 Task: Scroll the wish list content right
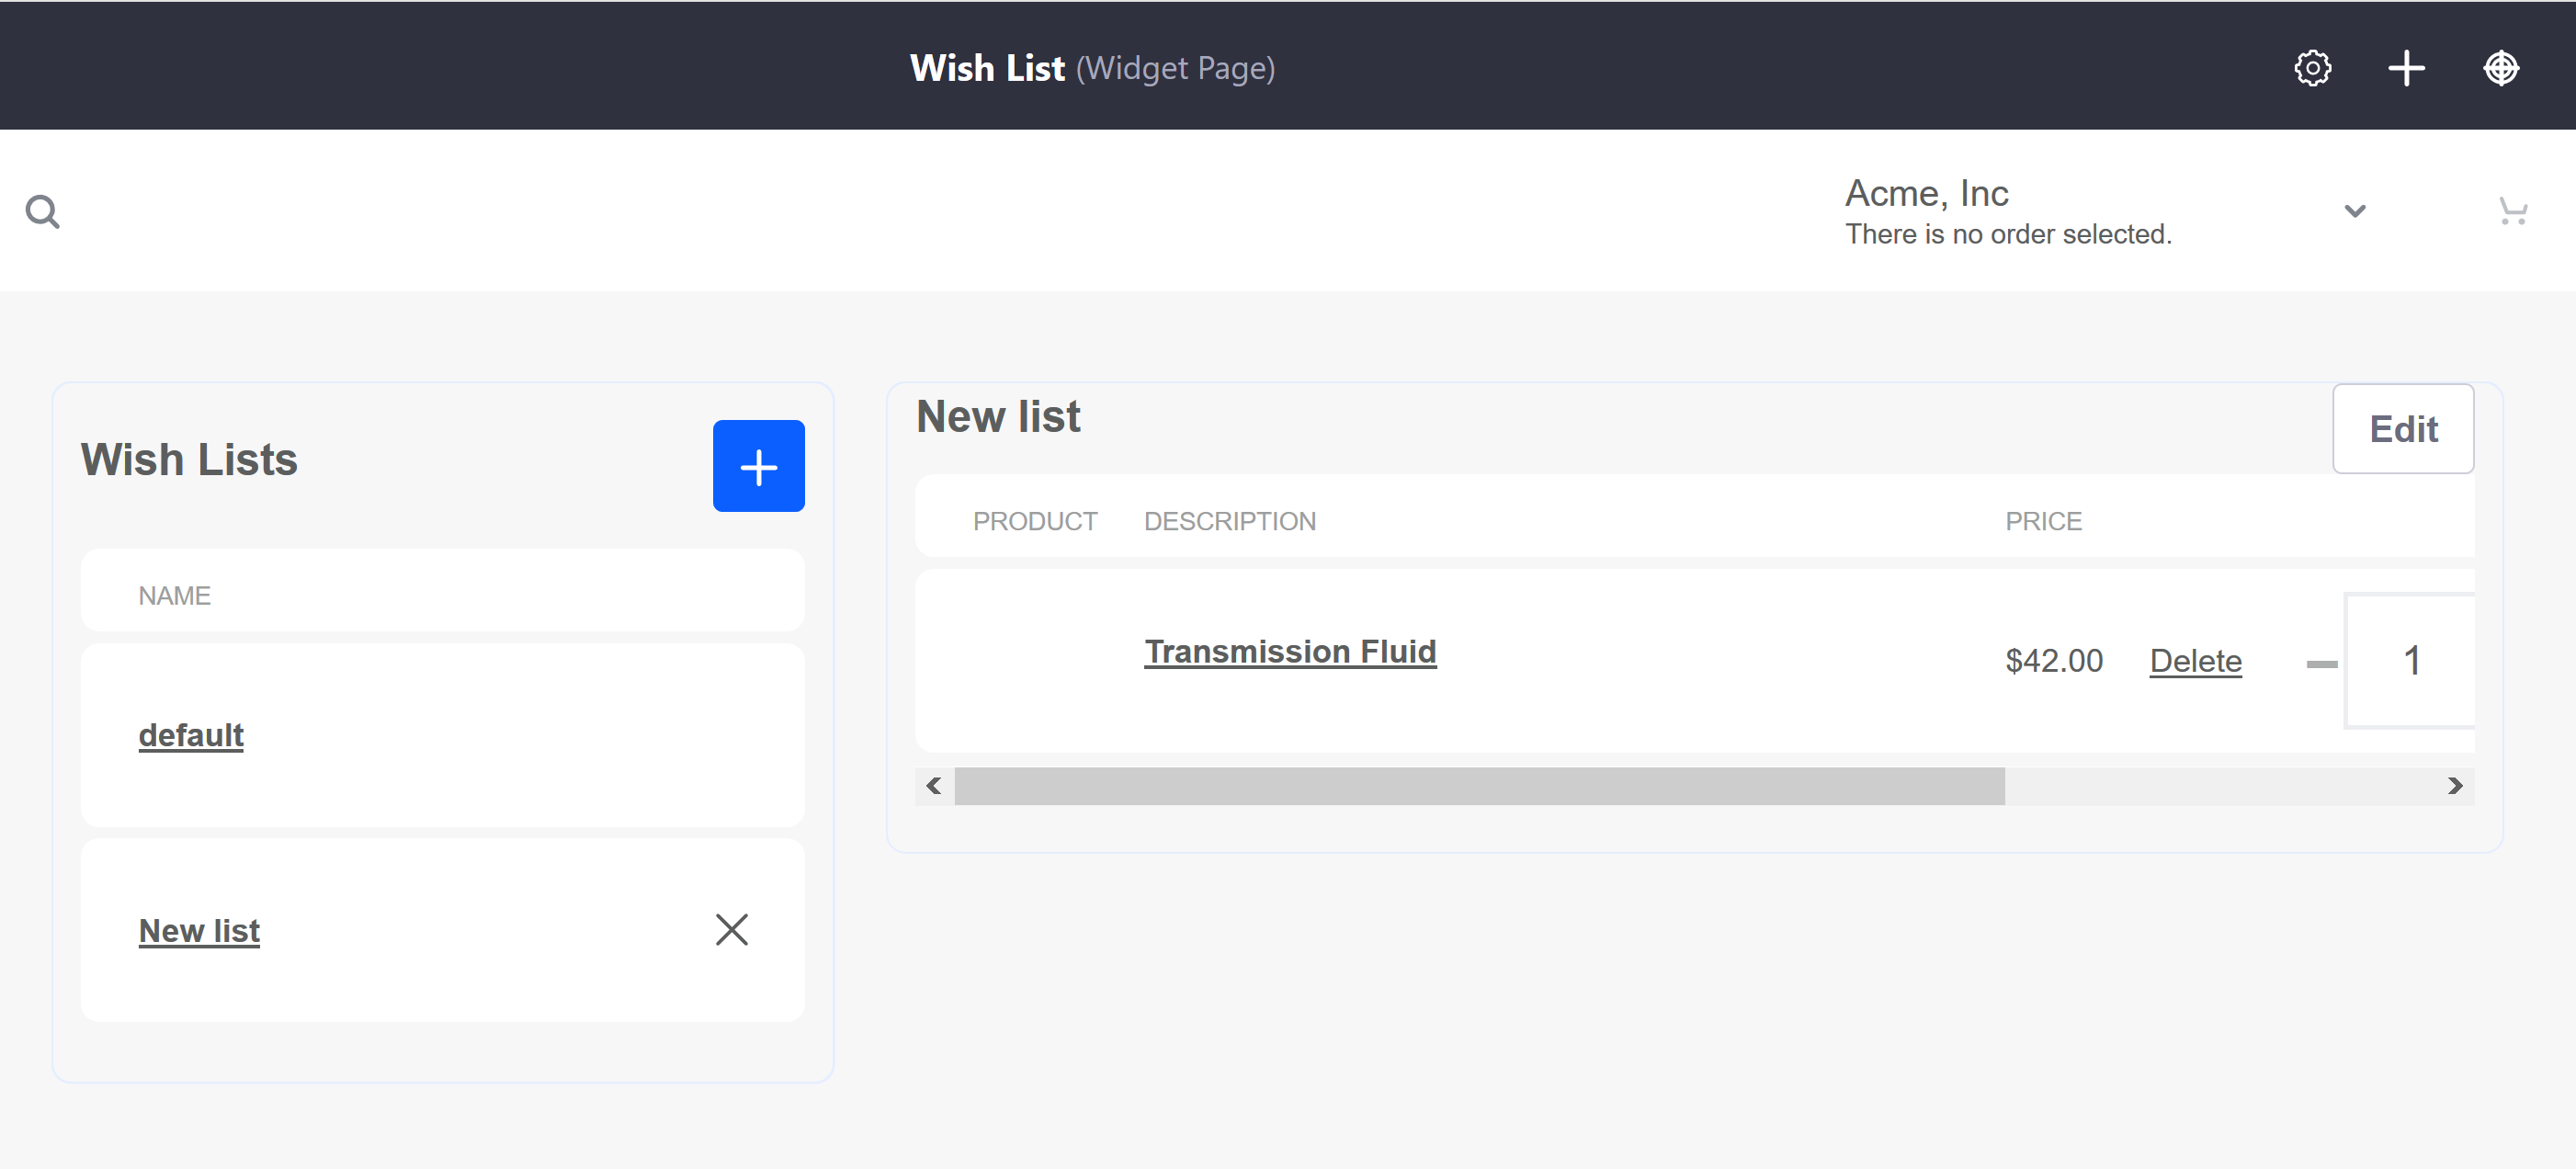click(x=2457, y=787)
